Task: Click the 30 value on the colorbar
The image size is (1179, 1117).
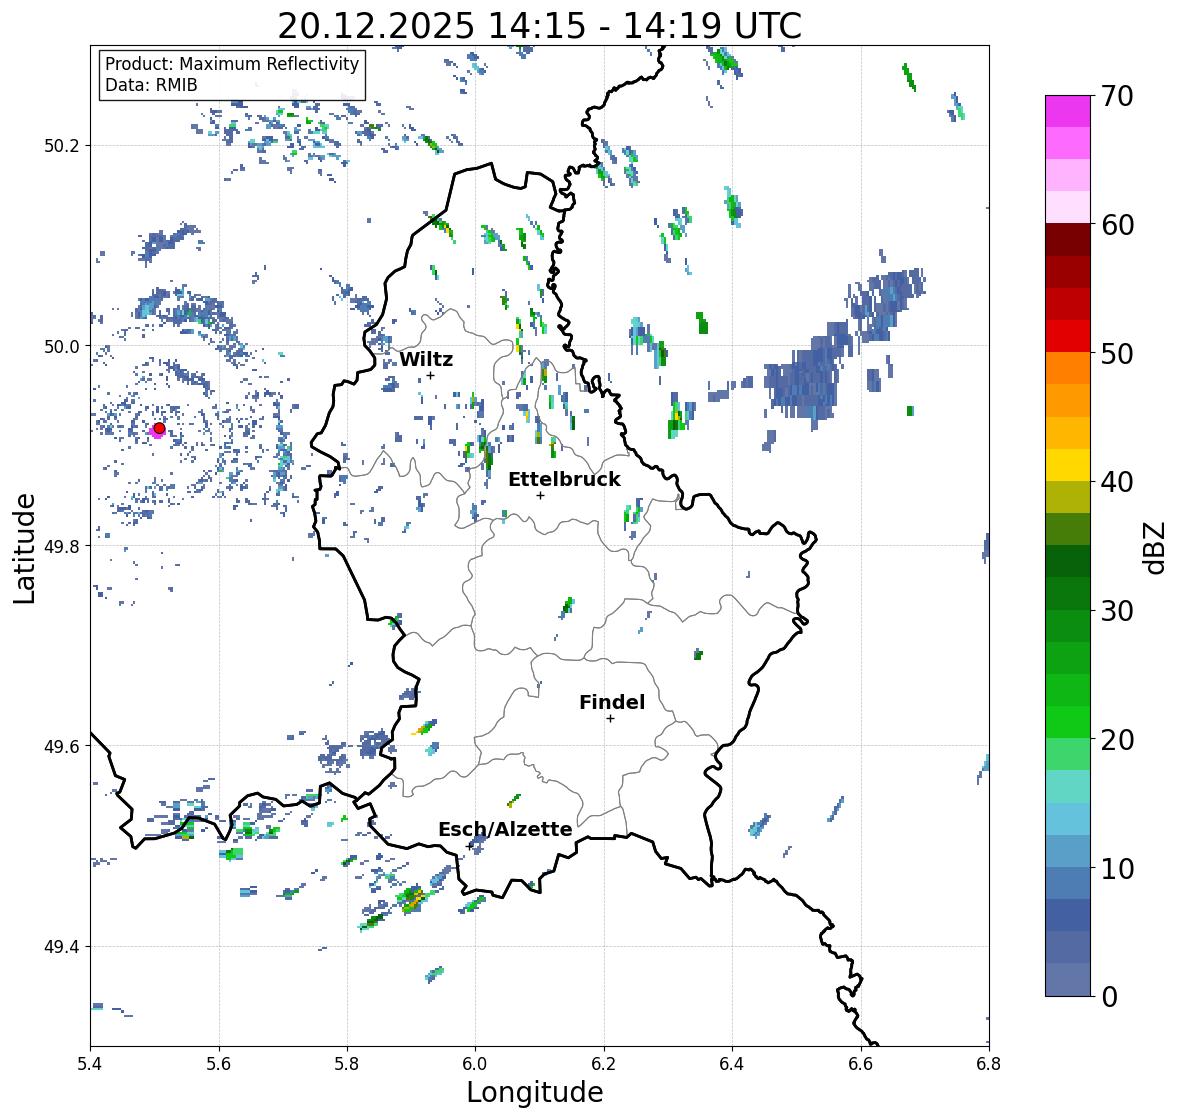Action: pos(1117,611)
